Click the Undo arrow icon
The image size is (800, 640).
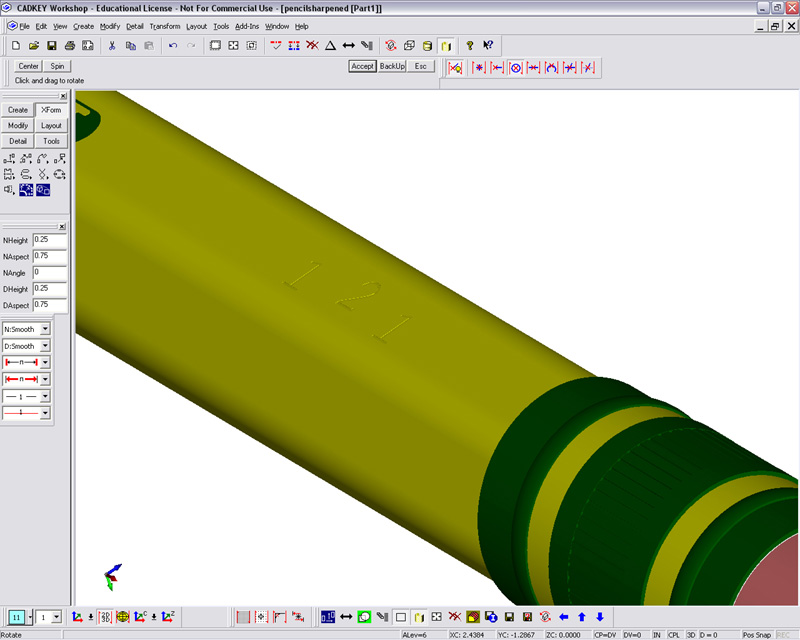point(173,46)
